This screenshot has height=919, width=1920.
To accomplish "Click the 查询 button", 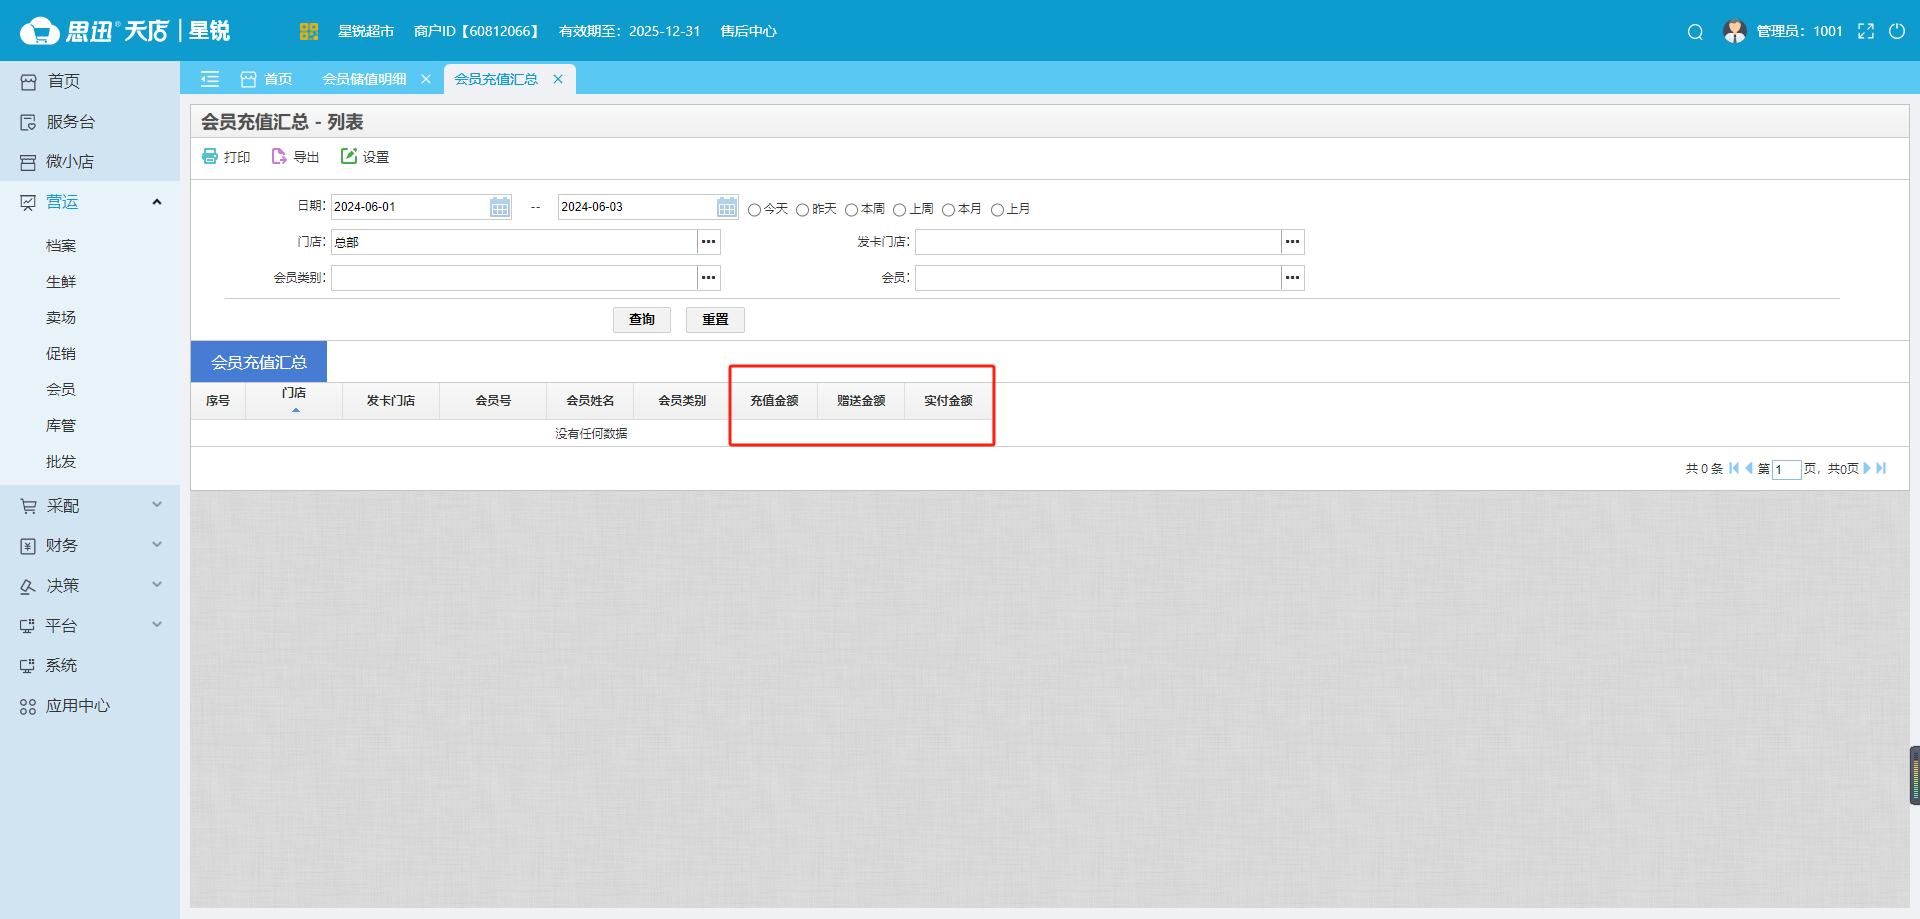I will coord(641,319).
